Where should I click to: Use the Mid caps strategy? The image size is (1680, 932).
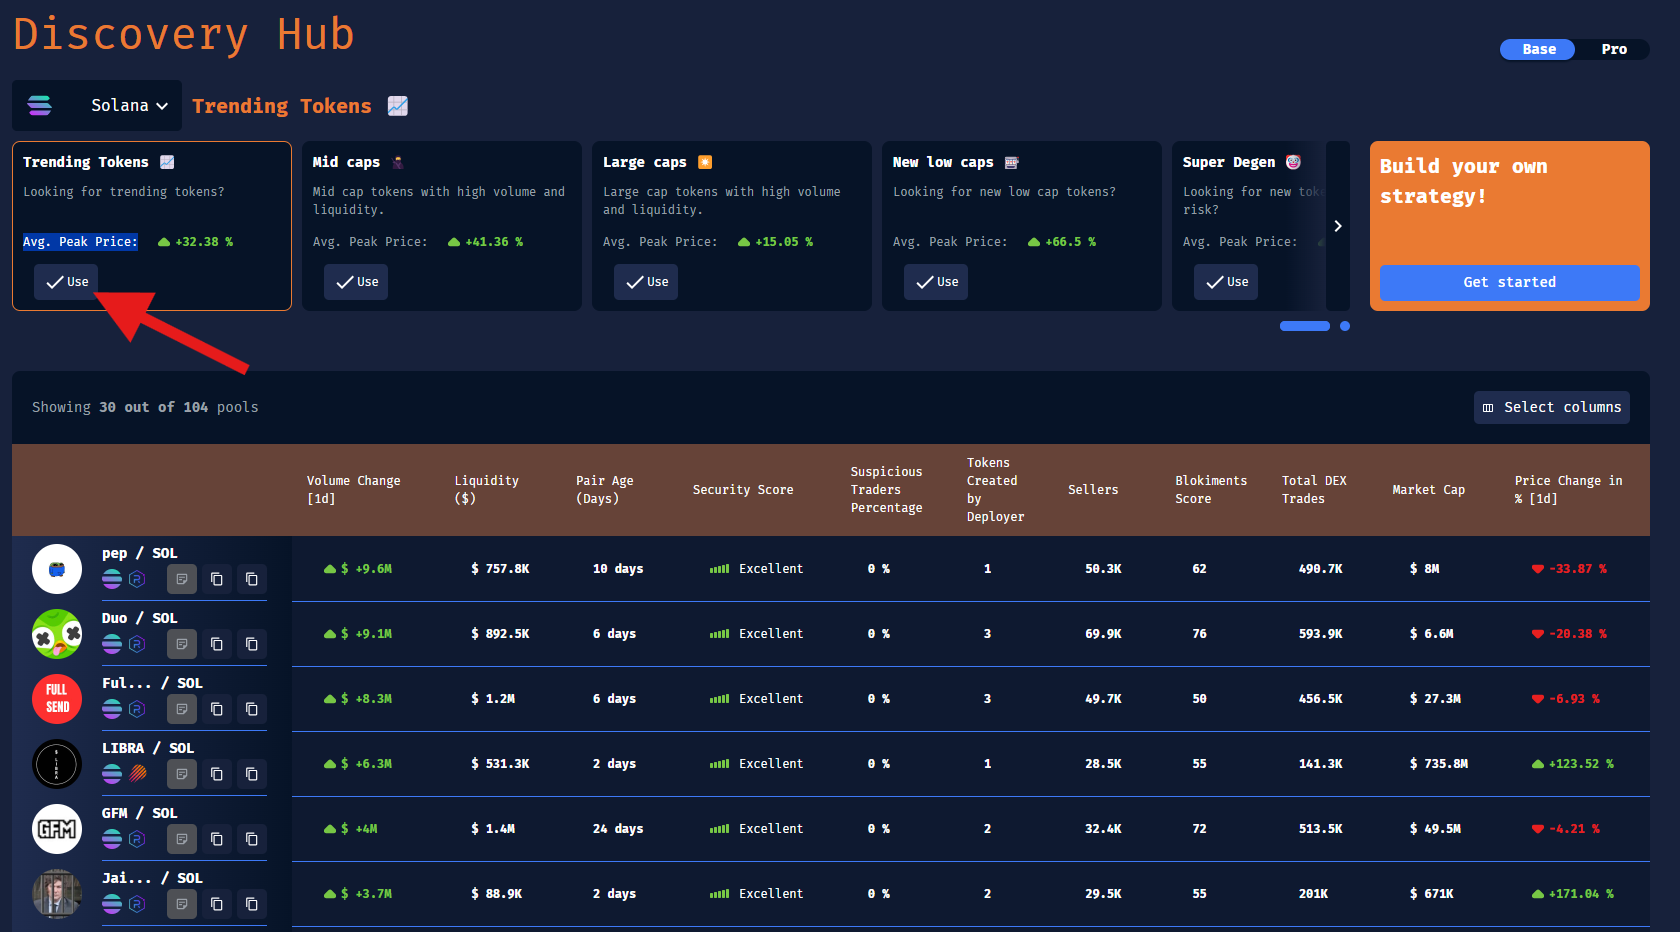(356, 282)
